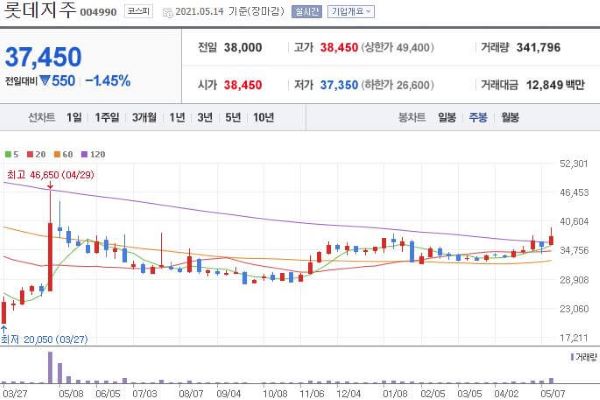Click the 거래량 value 341,796

[x=538, y=47]
